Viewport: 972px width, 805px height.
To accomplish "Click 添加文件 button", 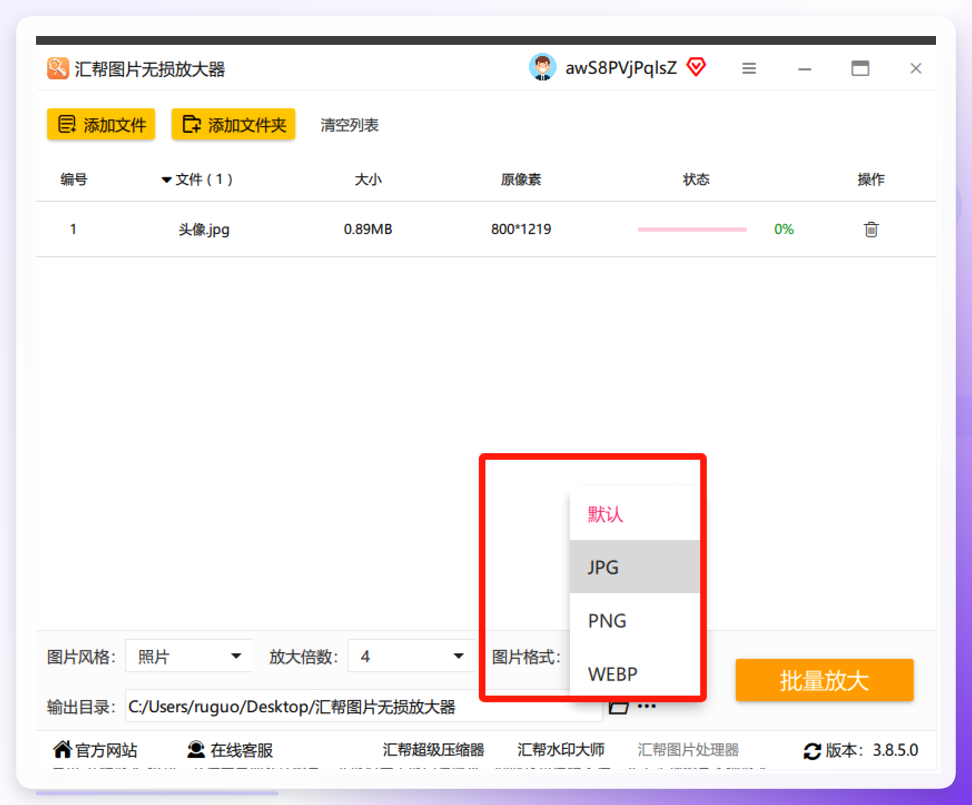I will (101, 125).
